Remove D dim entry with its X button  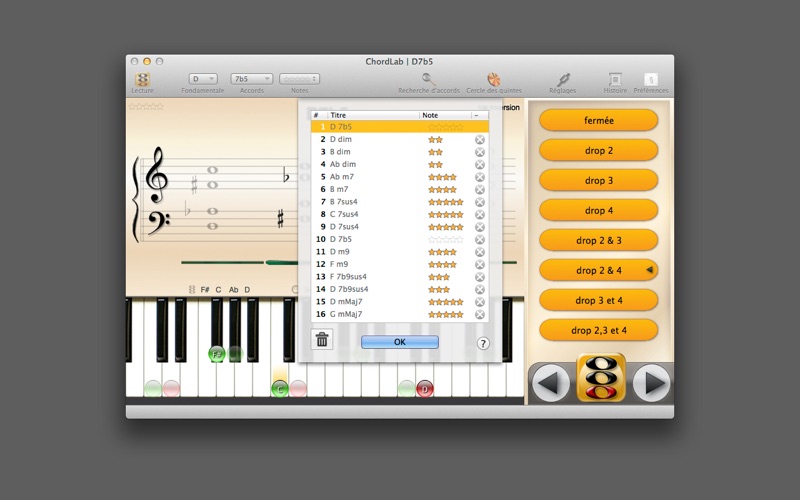click(480, 140)
